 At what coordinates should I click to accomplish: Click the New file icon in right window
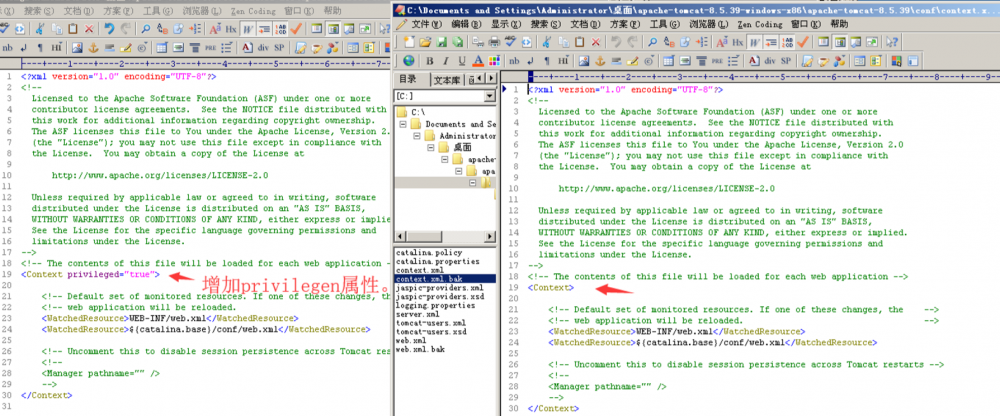[408, 41]
